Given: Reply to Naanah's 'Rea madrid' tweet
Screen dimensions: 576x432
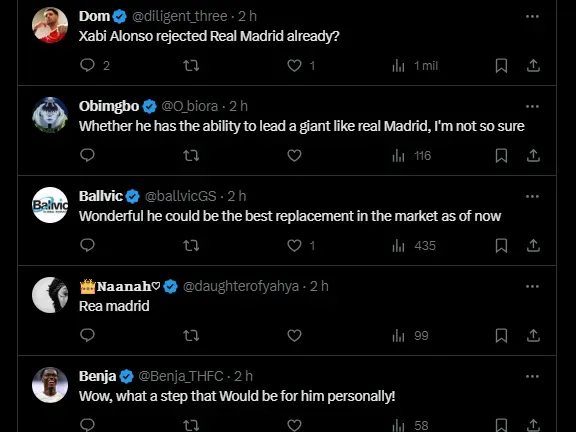Looking at the screenshot, I should (87, 335).
